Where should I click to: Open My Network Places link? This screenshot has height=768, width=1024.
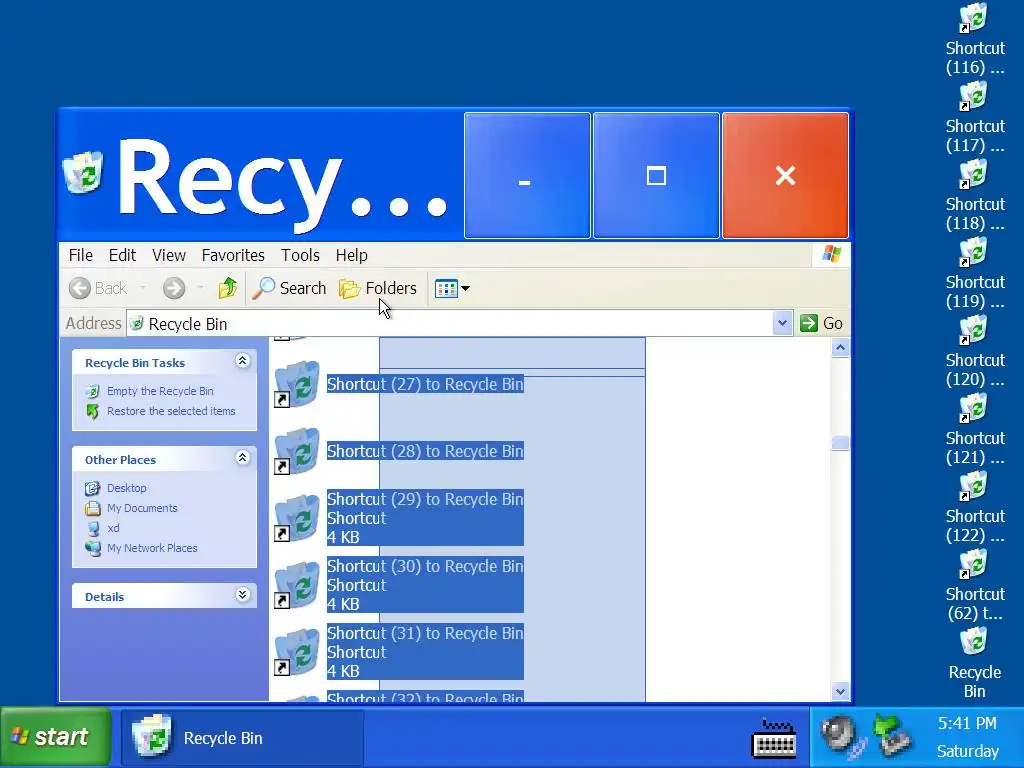tap(152, 549)
